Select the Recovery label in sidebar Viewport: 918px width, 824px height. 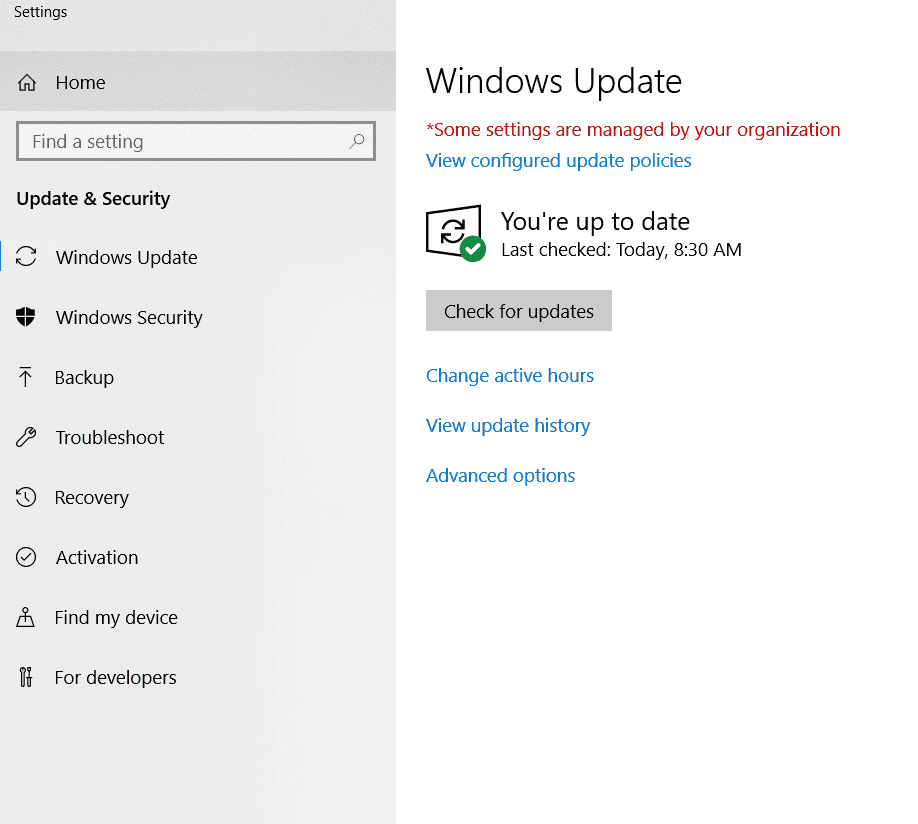pos(92,498)
